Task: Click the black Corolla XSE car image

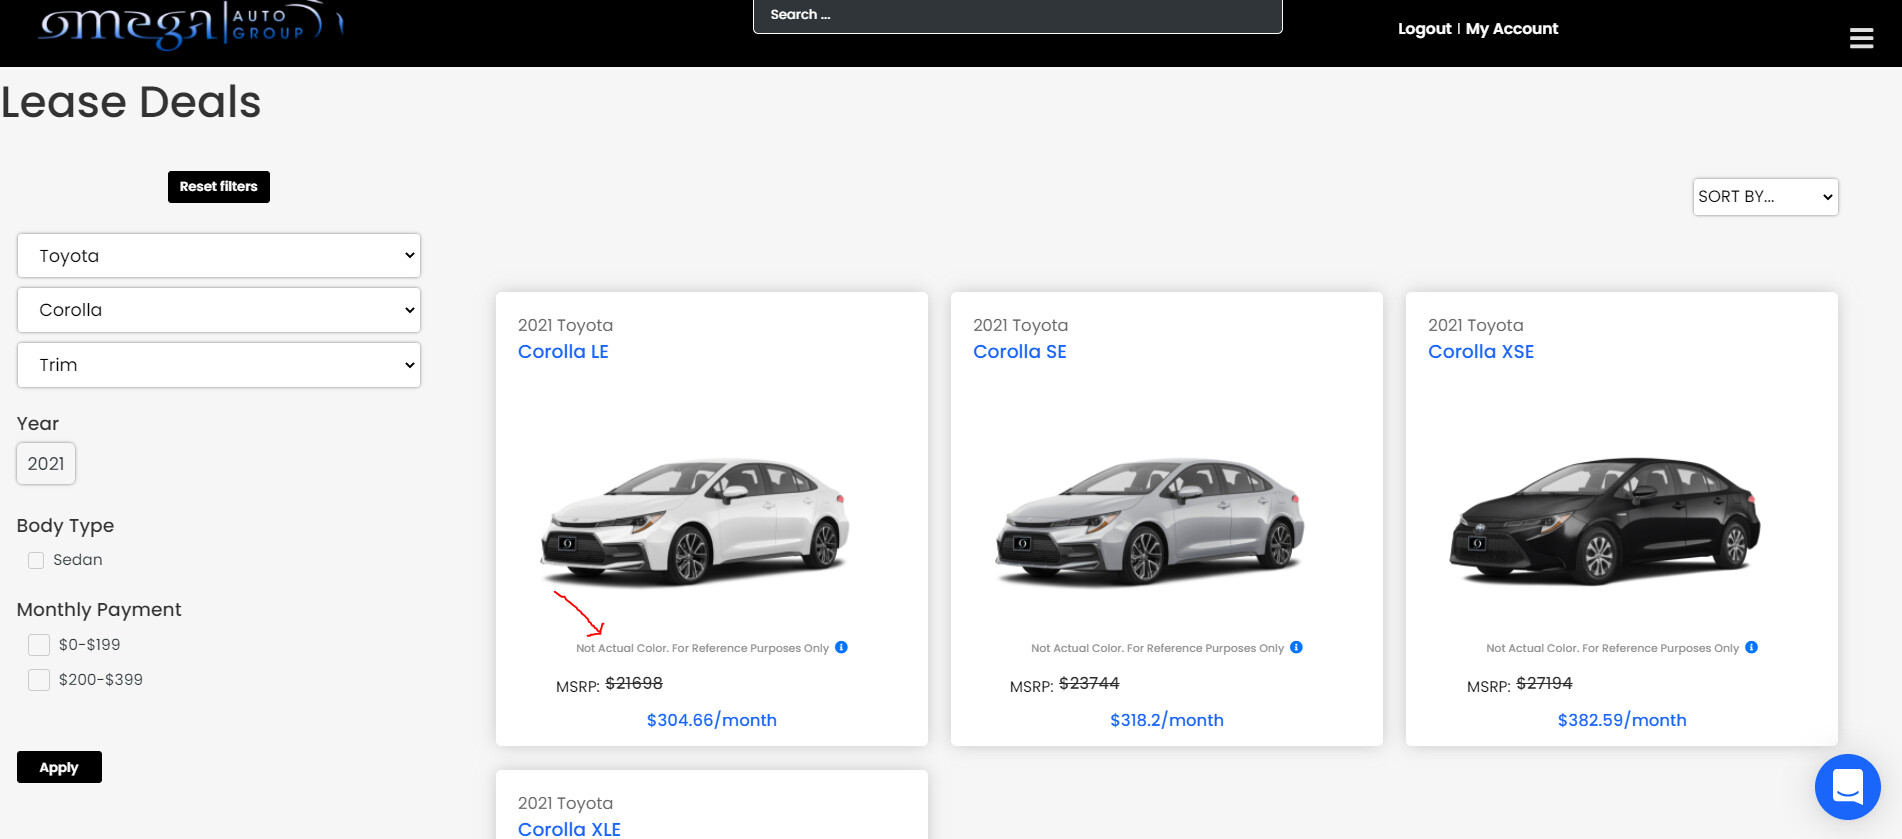Action: pyautogui.click(x=1605, y=520)
